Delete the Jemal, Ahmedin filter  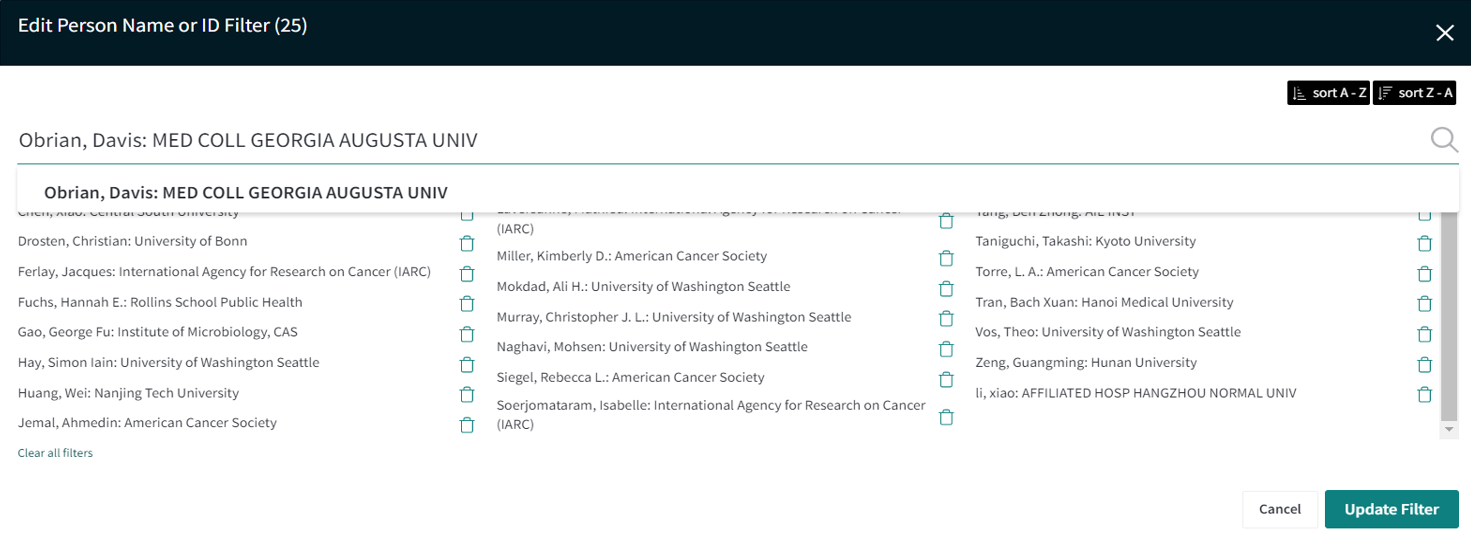coord(466,424)
